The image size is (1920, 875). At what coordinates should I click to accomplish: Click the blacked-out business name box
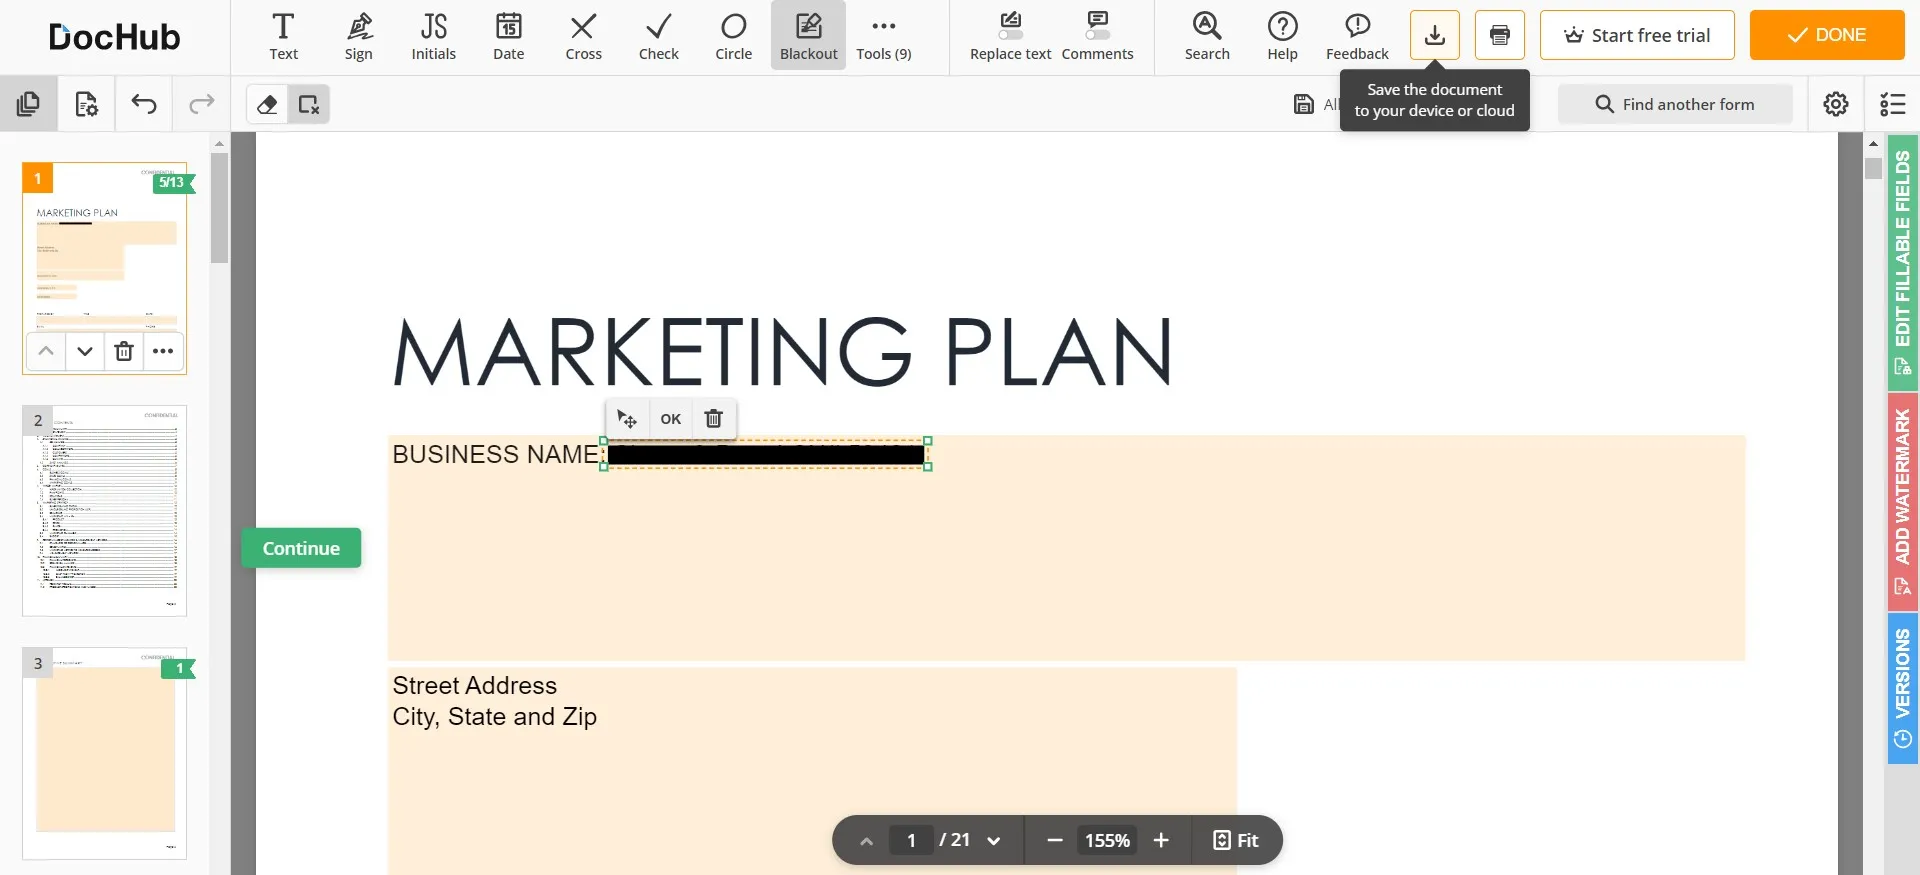(765, 455)
